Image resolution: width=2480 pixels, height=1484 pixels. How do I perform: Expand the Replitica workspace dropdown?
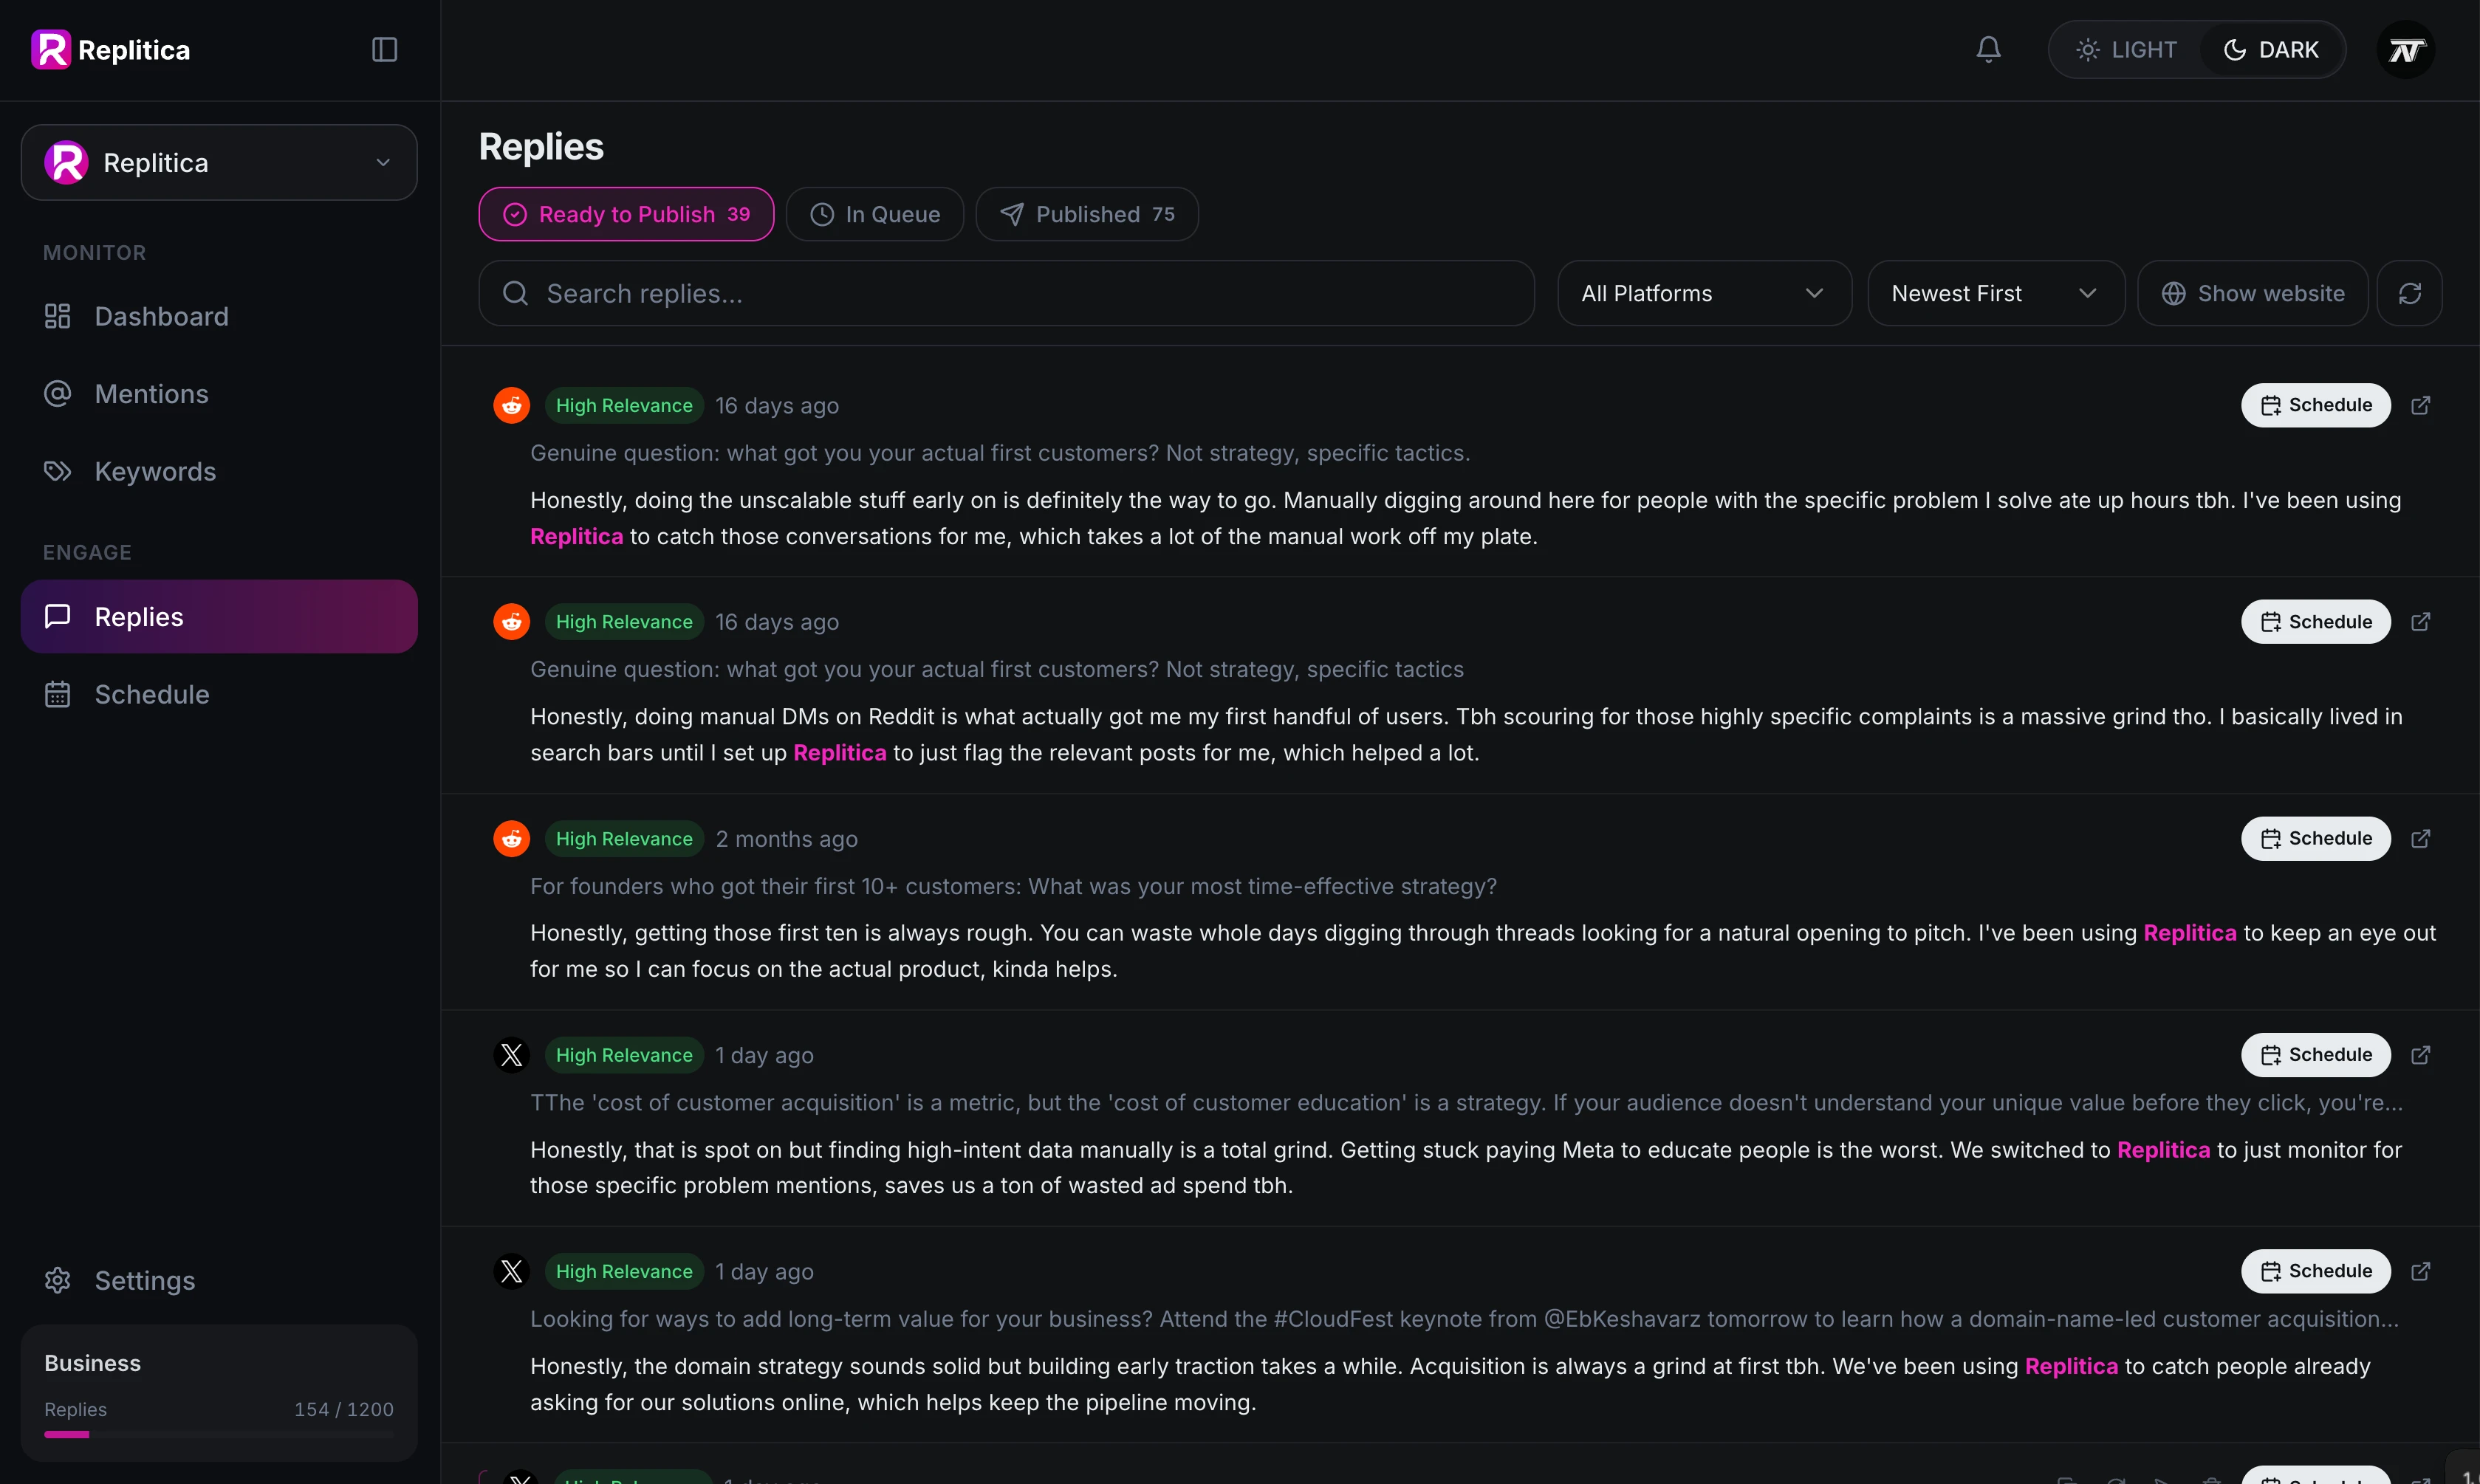pyautogui.click(x=219, y=162)
